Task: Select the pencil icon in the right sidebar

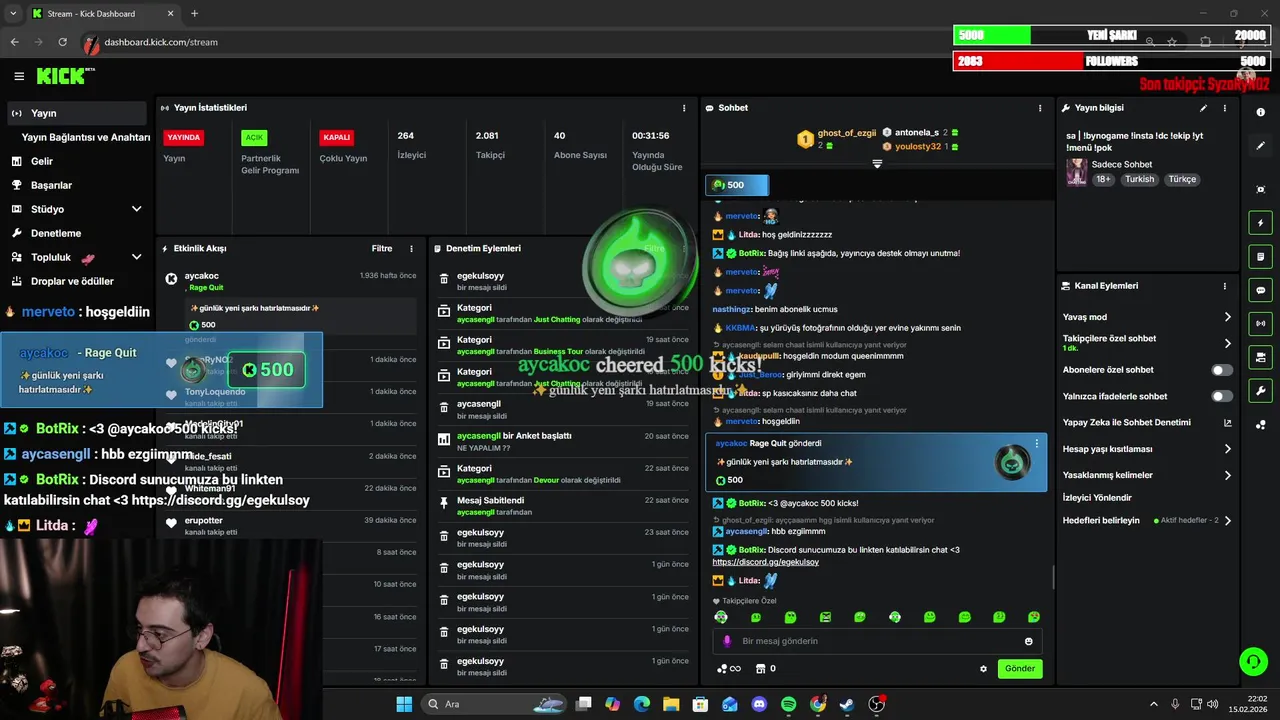Action: pyautogui.click(x=1260, y=146)
